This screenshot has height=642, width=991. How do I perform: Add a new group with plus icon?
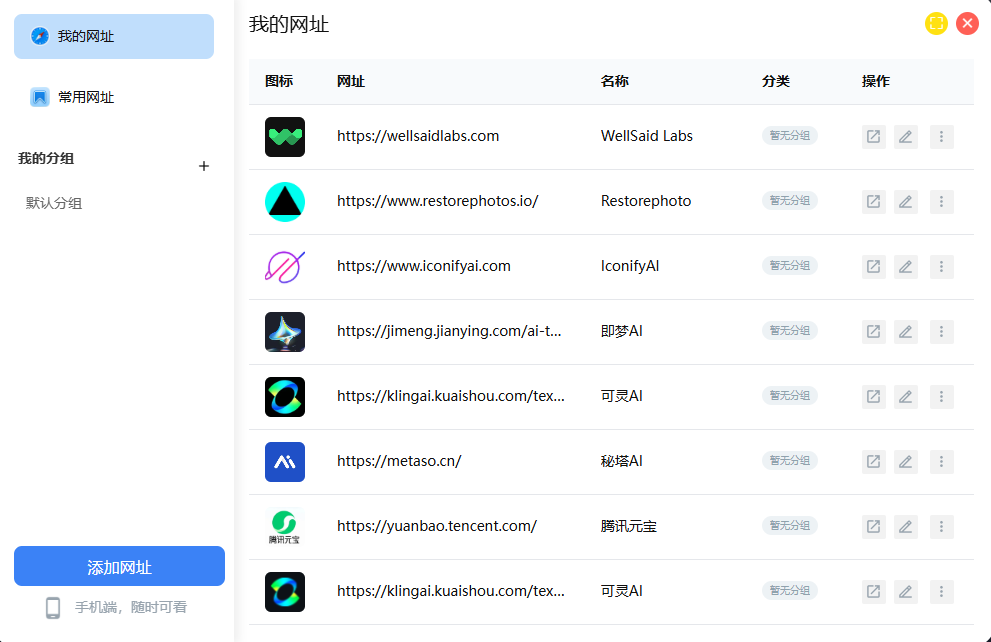coord(204,166)
